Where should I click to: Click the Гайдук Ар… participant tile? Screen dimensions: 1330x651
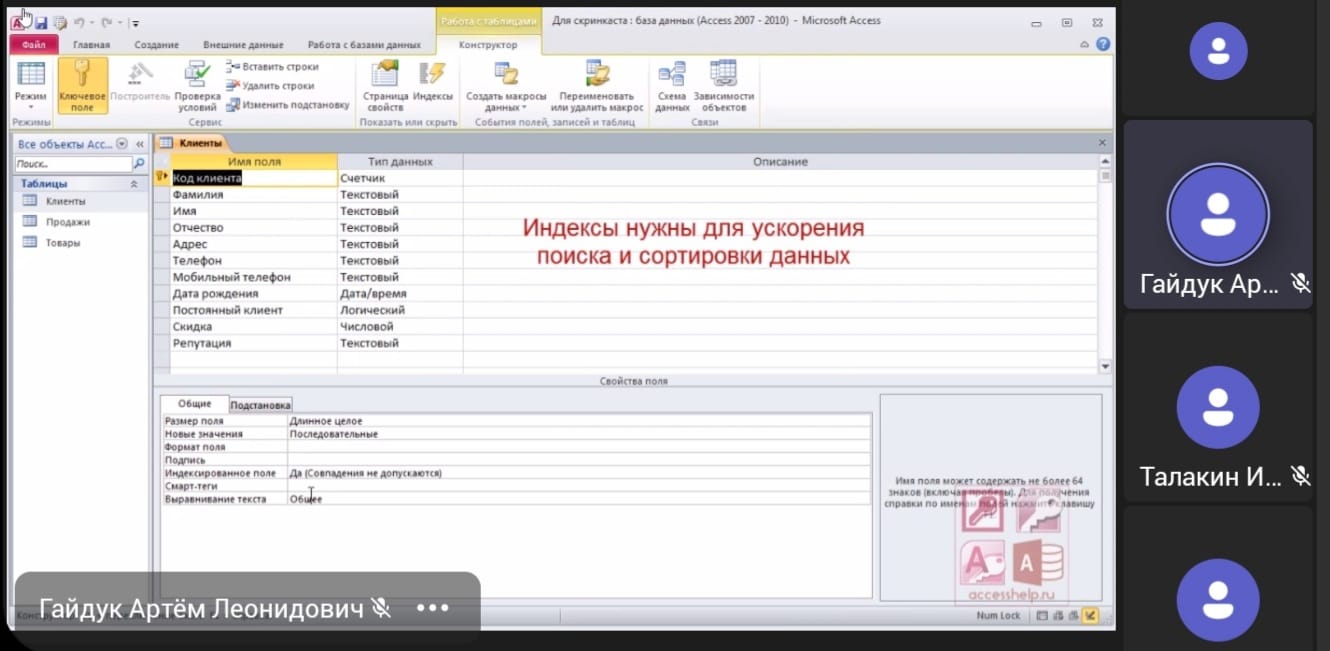pos(1218,214)
